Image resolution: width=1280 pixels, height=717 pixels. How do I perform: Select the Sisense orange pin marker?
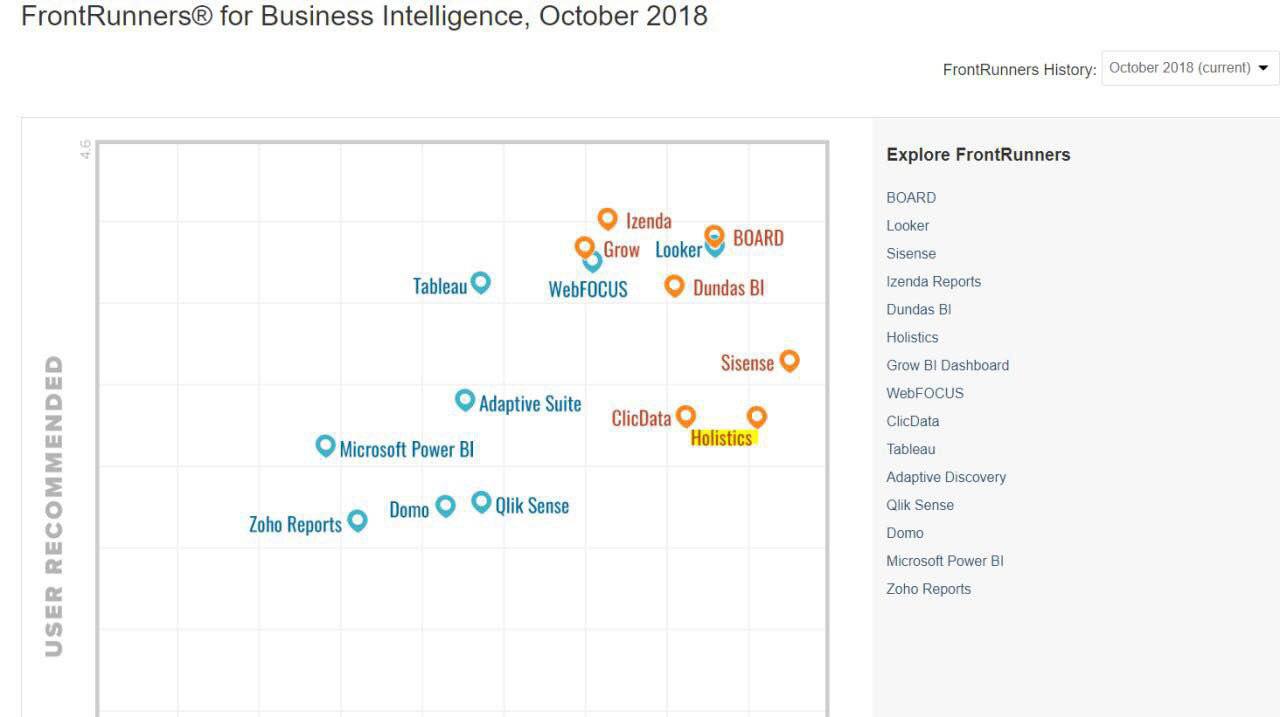click(x=789, y=360)
